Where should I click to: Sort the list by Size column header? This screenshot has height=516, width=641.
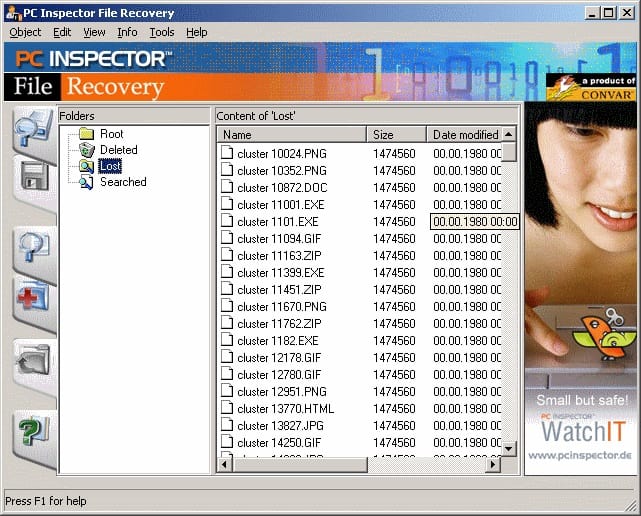click(396, 135)
